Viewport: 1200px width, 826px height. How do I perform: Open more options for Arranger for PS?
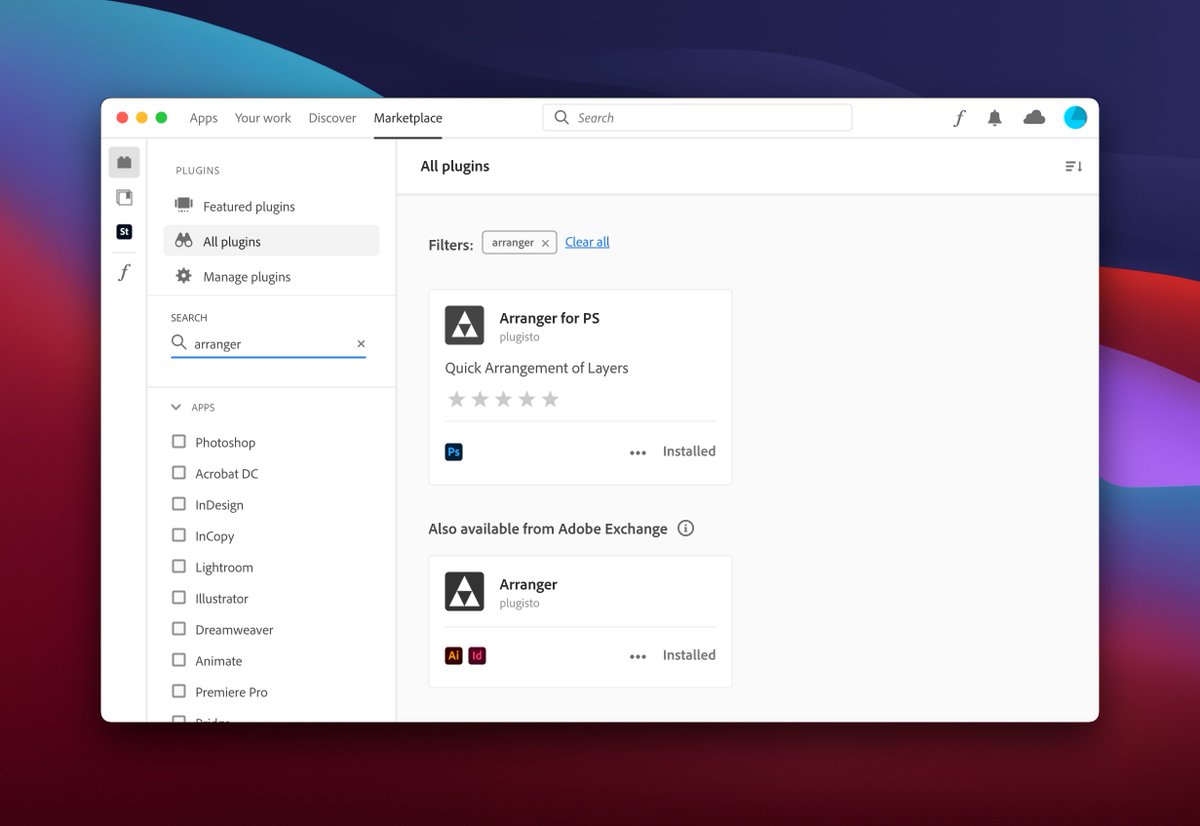coord(638,452)
